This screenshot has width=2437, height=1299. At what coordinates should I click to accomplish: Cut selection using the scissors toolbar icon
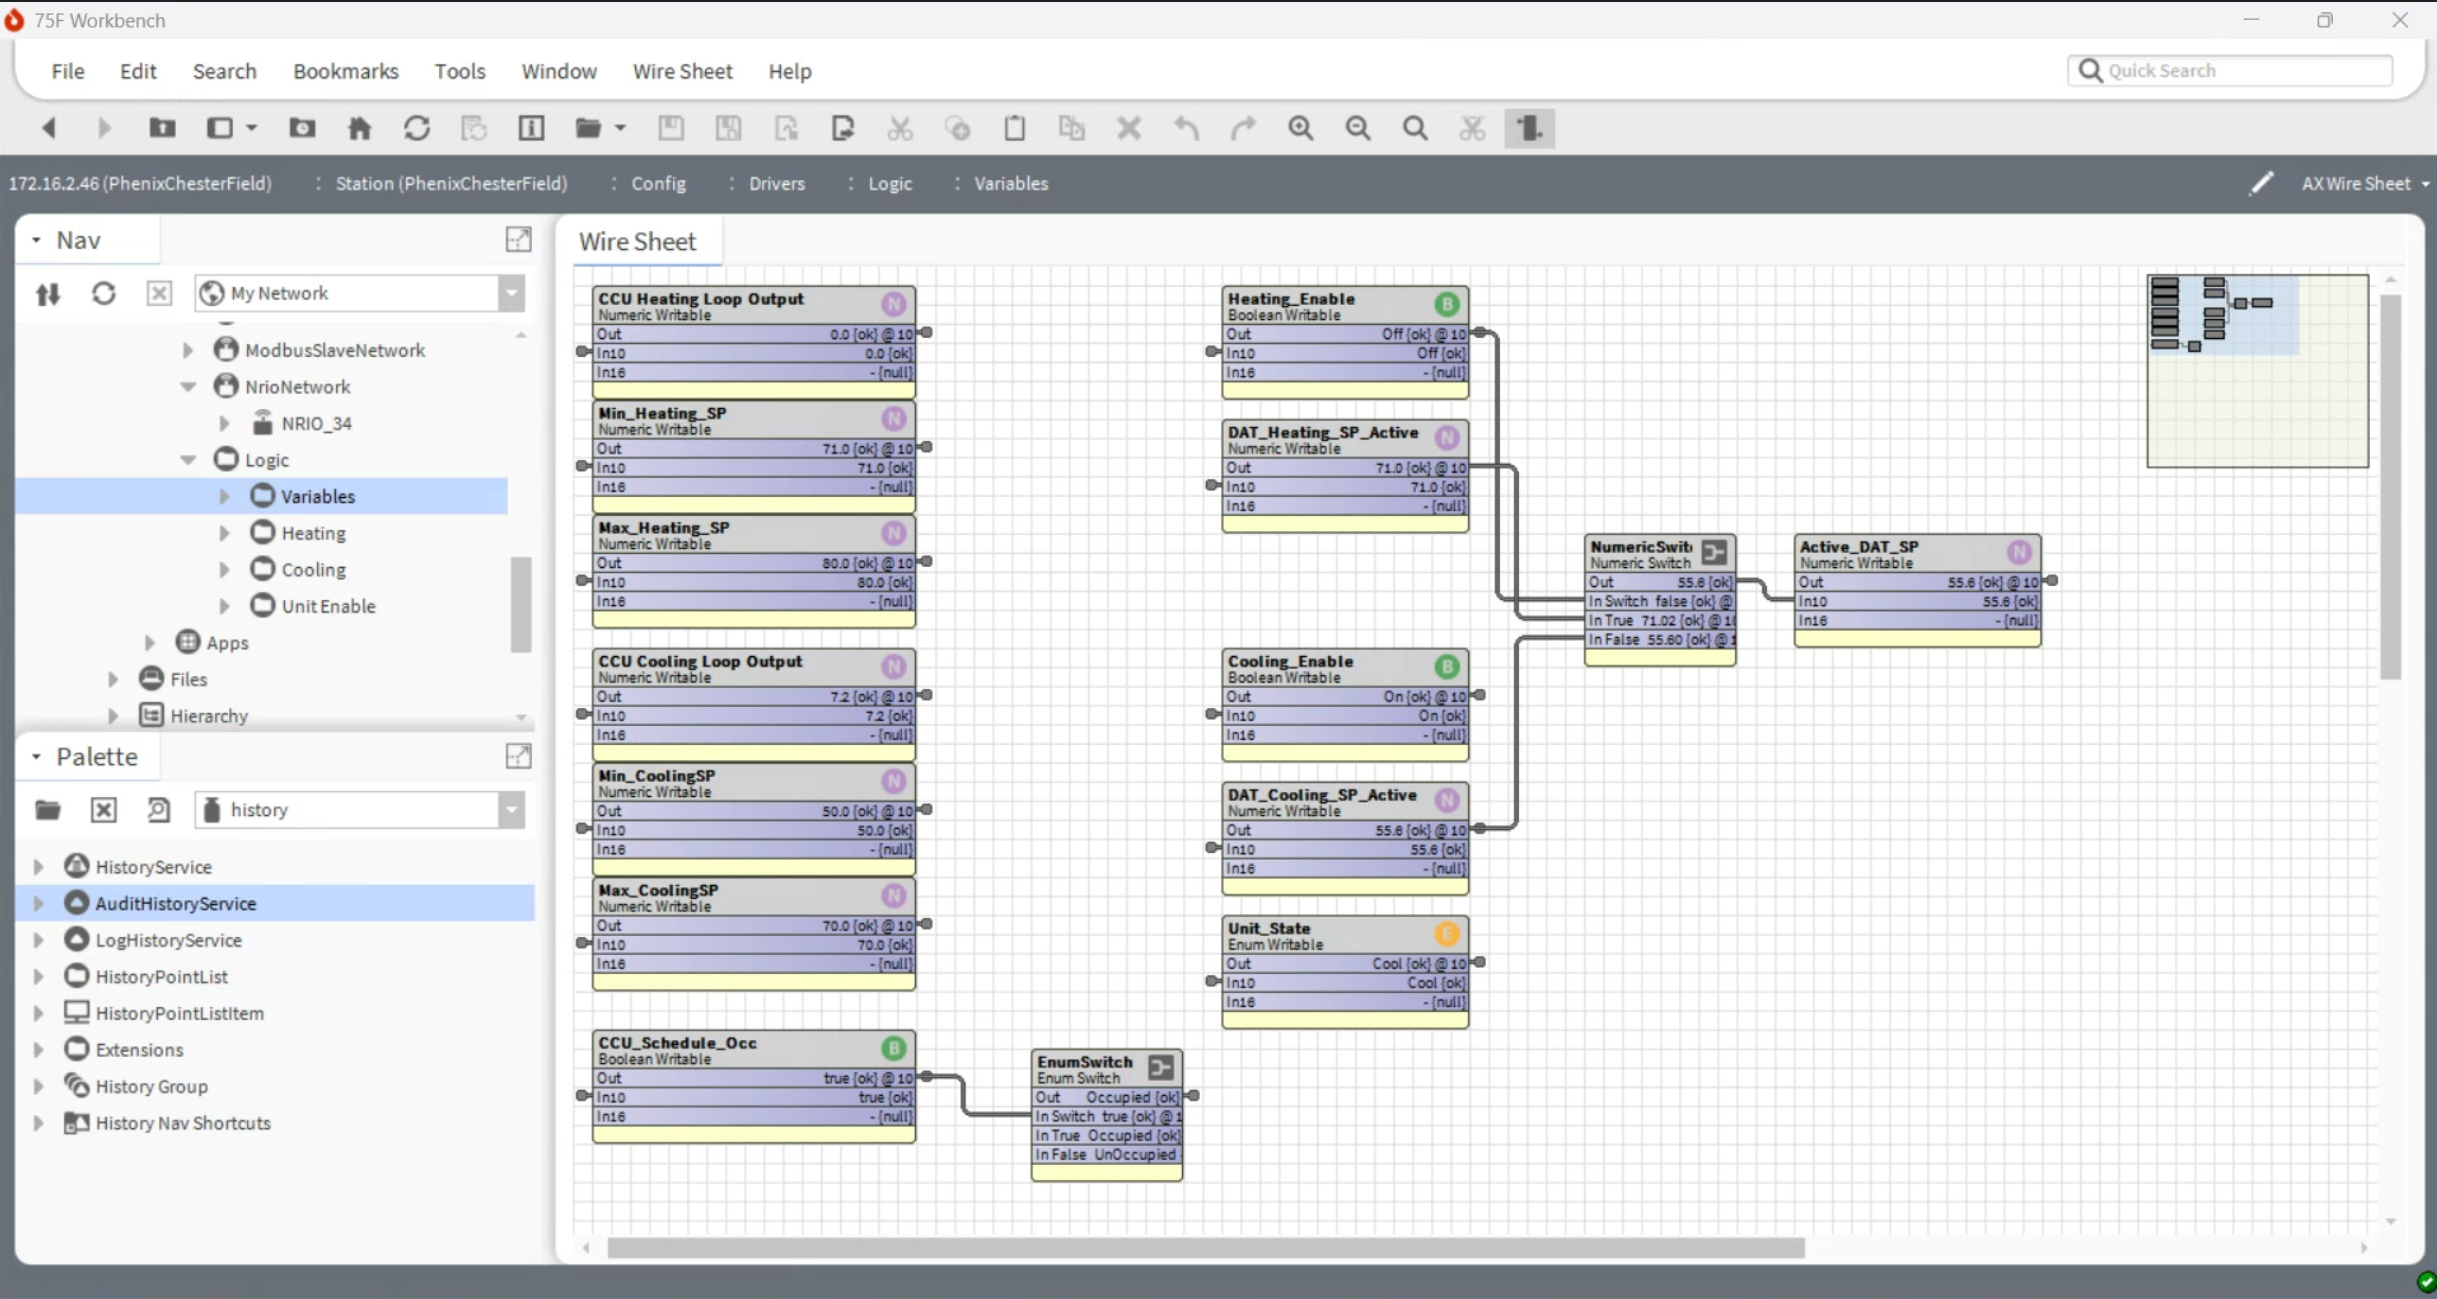tap(899, 128)
